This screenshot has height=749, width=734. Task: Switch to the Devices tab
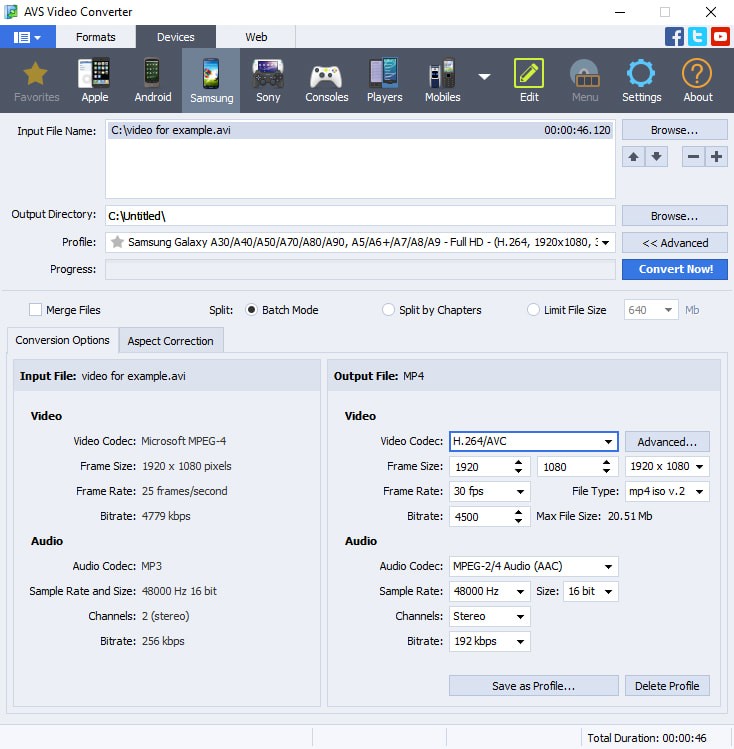[x=176, y=37]
